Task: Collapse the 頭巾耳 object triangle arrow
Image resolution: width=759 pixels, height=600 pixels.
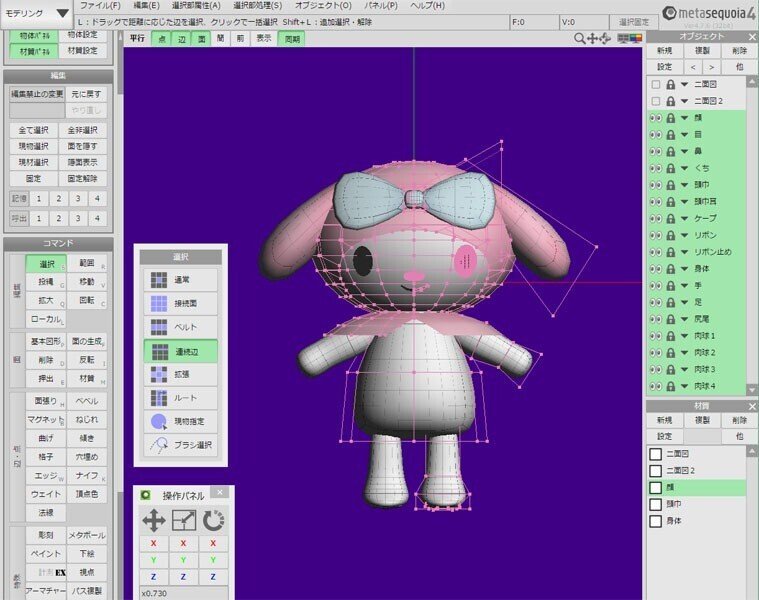Action: pyautogui.click(x=684, y=201)
